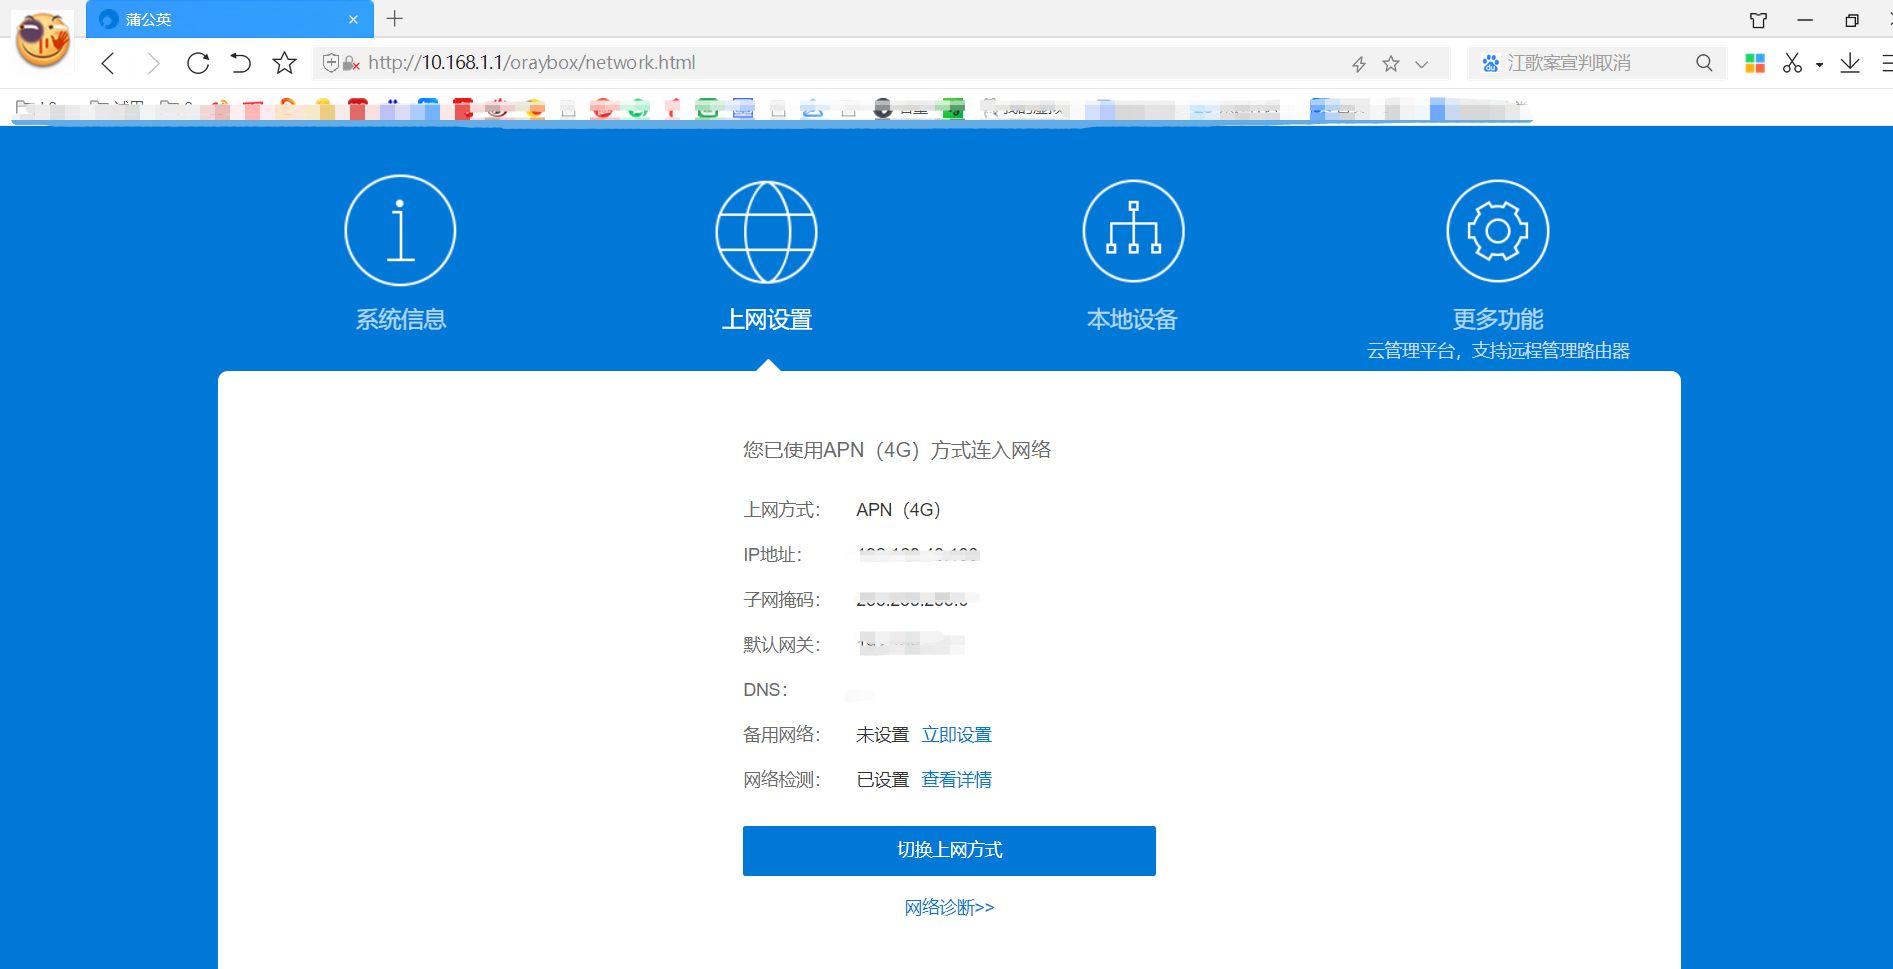Click the search magnifier icon
The image size is (1893, 969).
click(1704, 63)
